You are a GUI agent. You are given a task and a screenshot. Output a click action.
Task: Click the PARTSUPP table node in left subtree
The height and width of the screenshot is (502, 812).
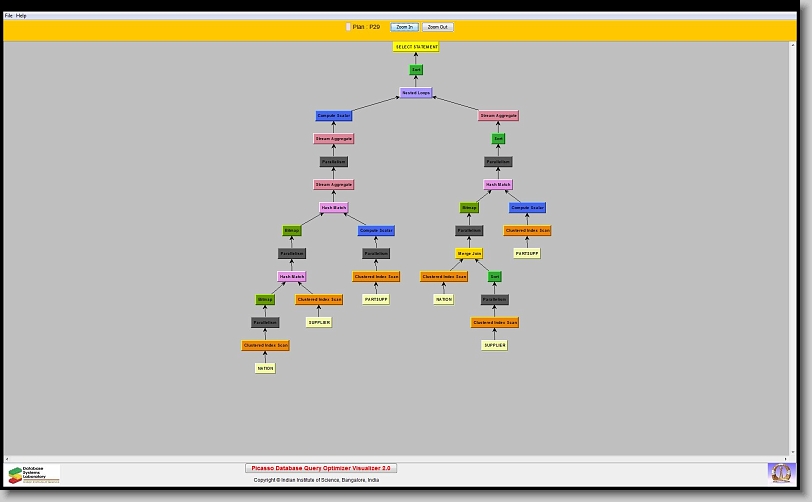pyautogui.click(x=376, y=299)
